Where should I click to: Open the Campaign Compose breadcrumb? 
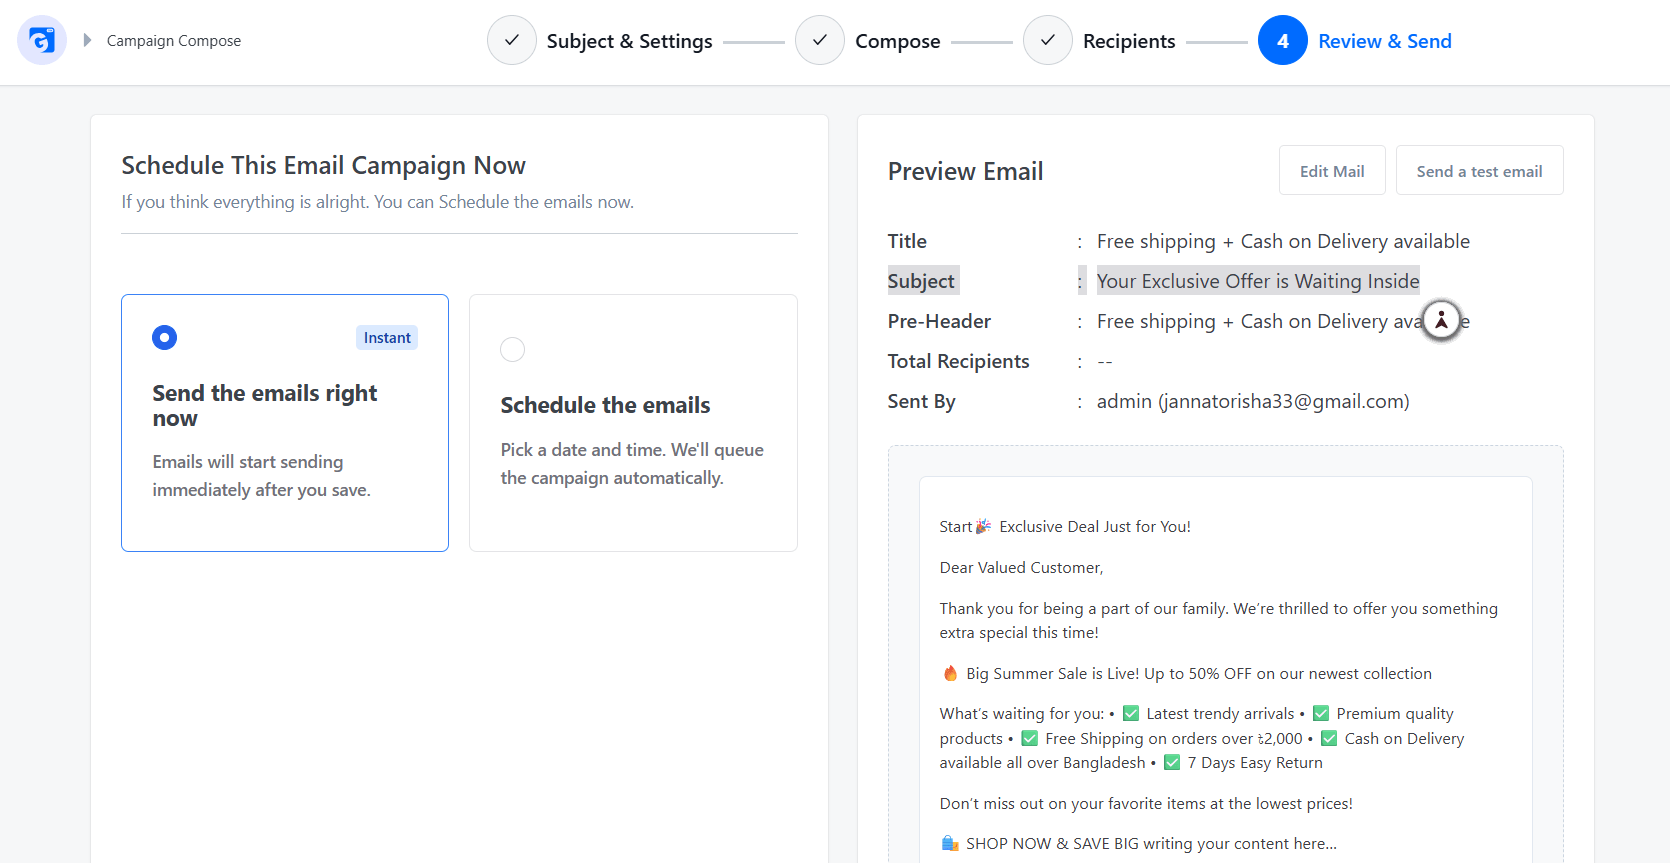(x=174, y=41)
